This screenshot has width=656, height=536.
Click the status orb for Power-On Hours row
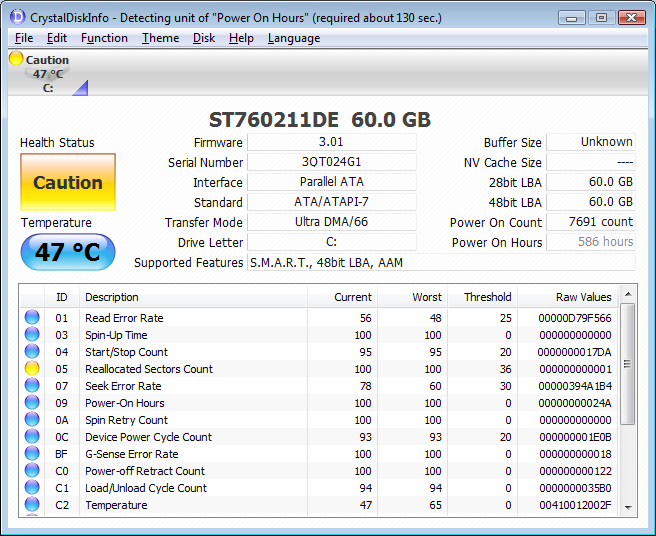click(32, 403)
